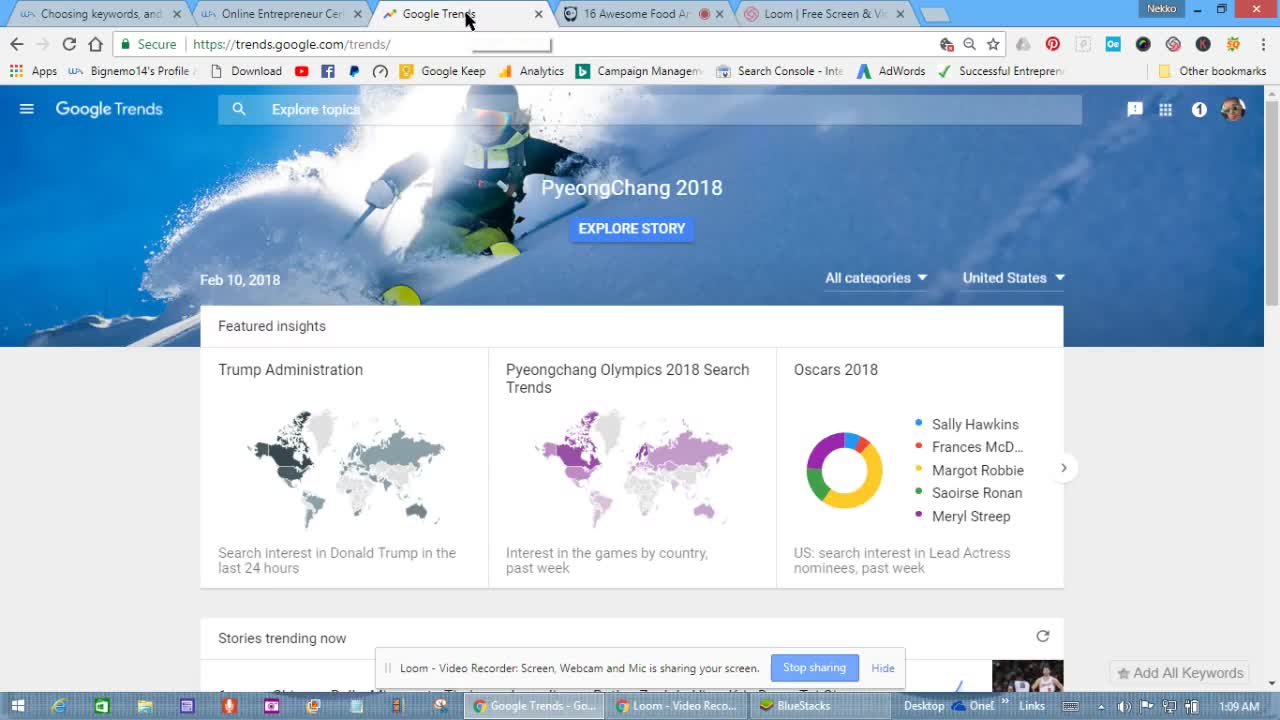This screenshot has height=720, width=1280.
Task: Open the Pinterest extension icon
Action: click(x=1053, y=44)
